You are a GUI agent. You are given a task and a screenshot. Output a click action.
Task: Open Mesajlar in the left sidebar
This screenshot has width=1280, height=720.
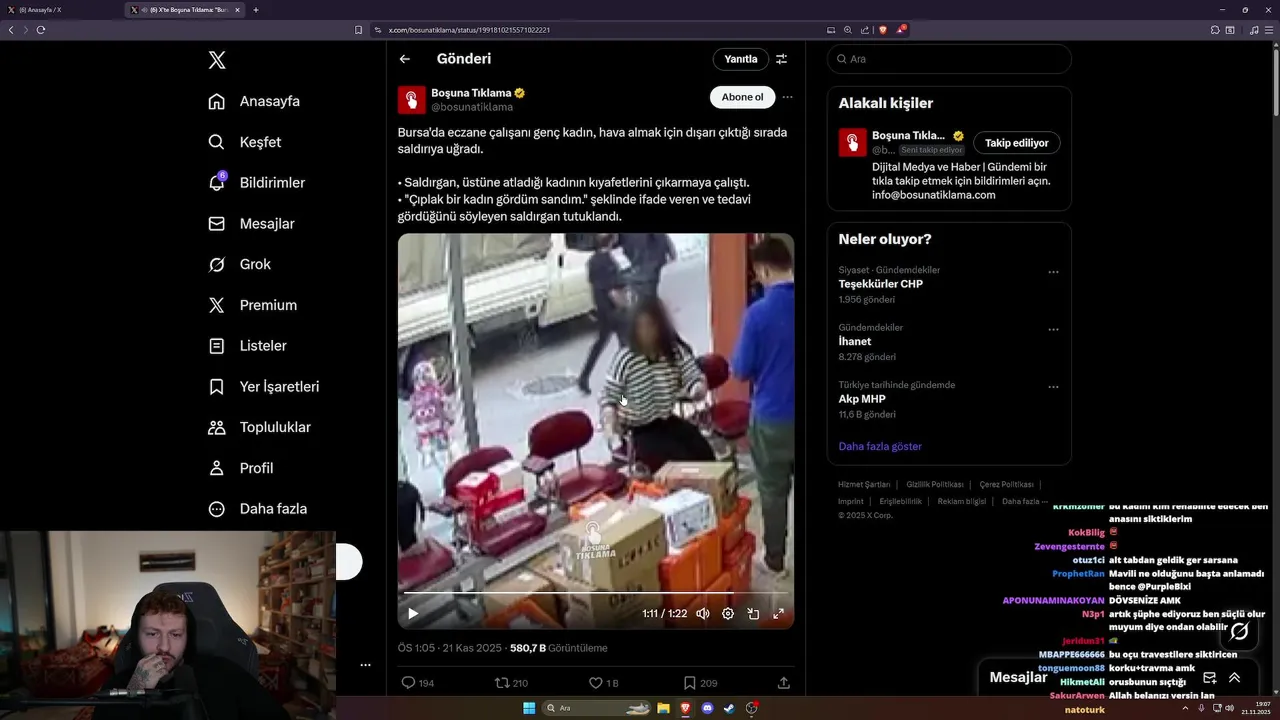coord(251,224)
